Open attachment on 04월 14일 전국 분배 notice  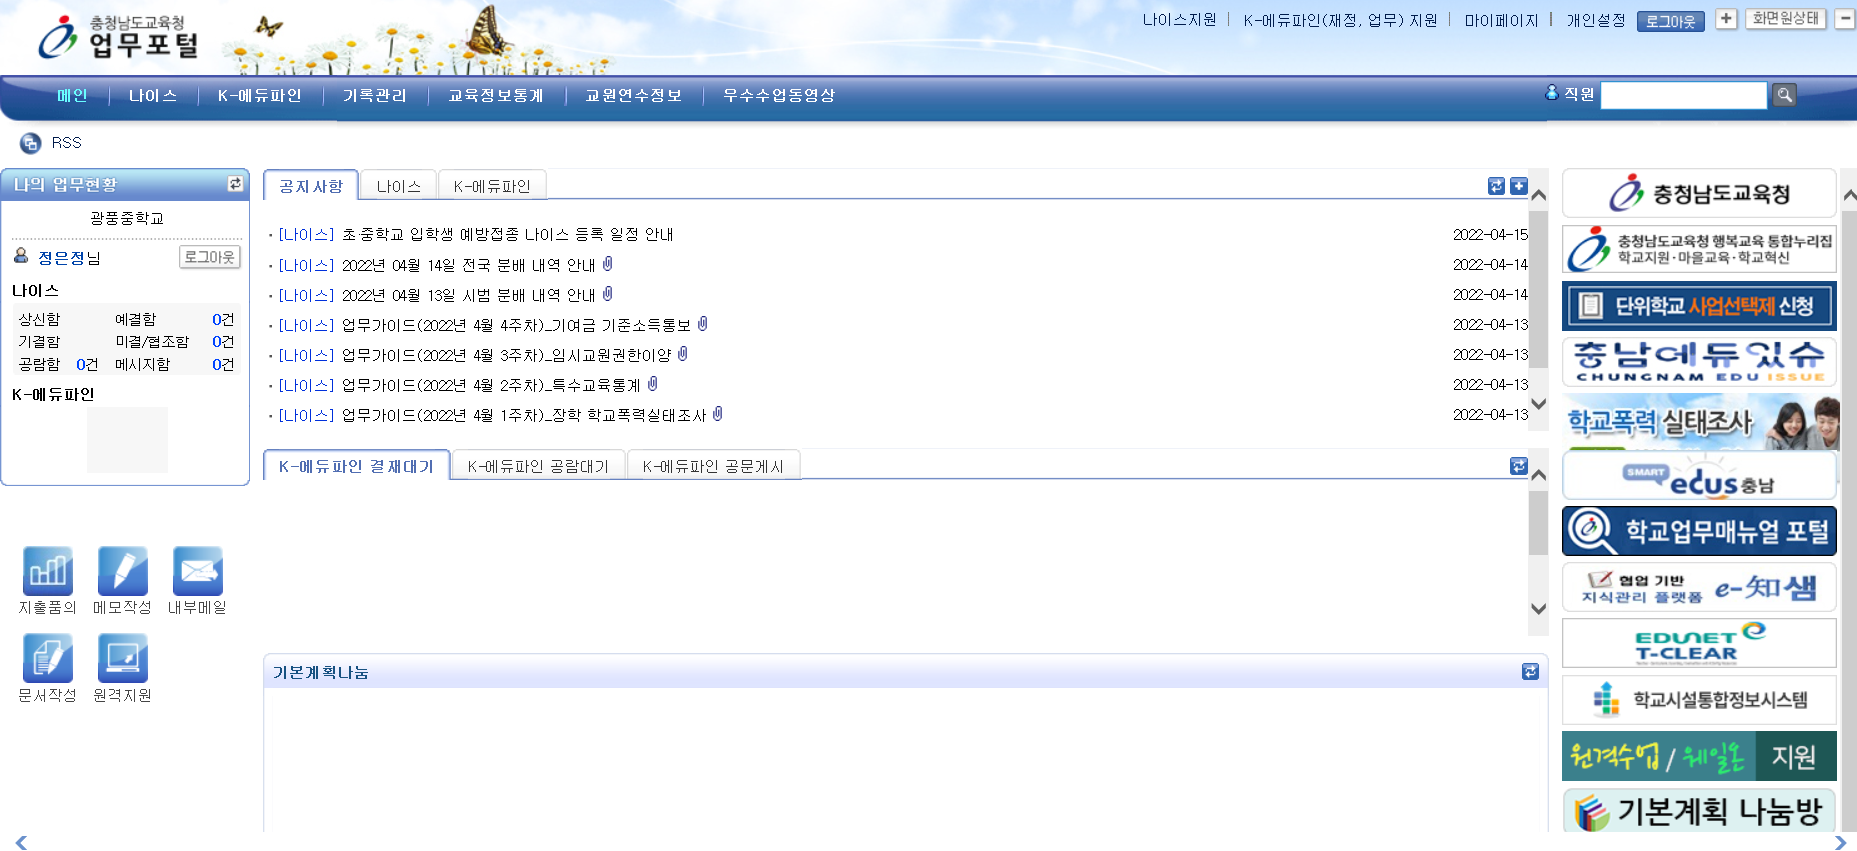coord(607,264)
